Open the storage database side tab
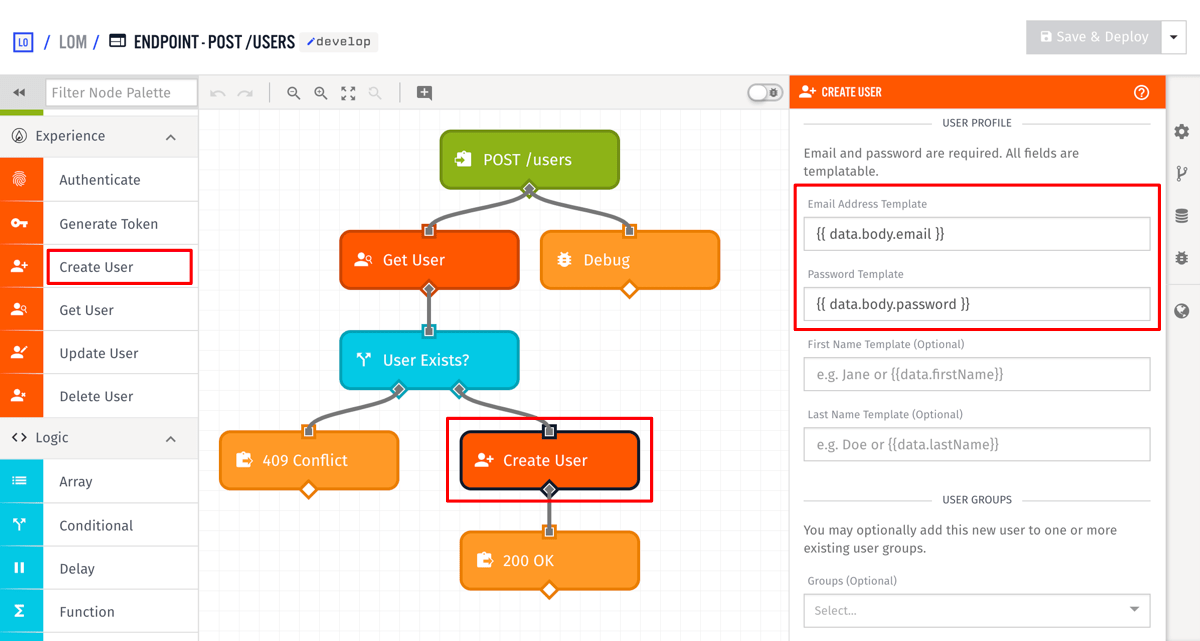The height and width of the screenshot is (641, 1200). coord(1182,216)
